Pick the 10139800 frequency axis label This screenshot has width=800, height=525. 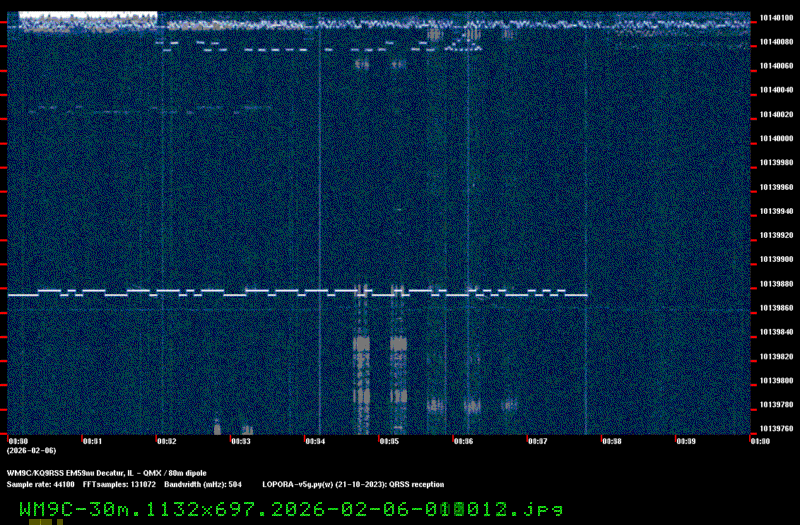pyautogui.click(x=777, y=381)
